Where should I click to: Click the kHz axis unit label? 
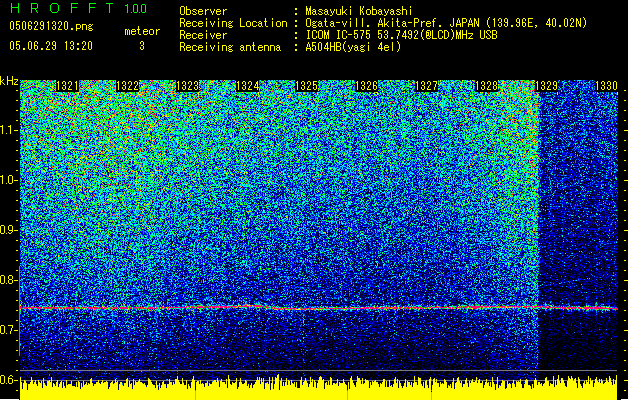[9, 81]
